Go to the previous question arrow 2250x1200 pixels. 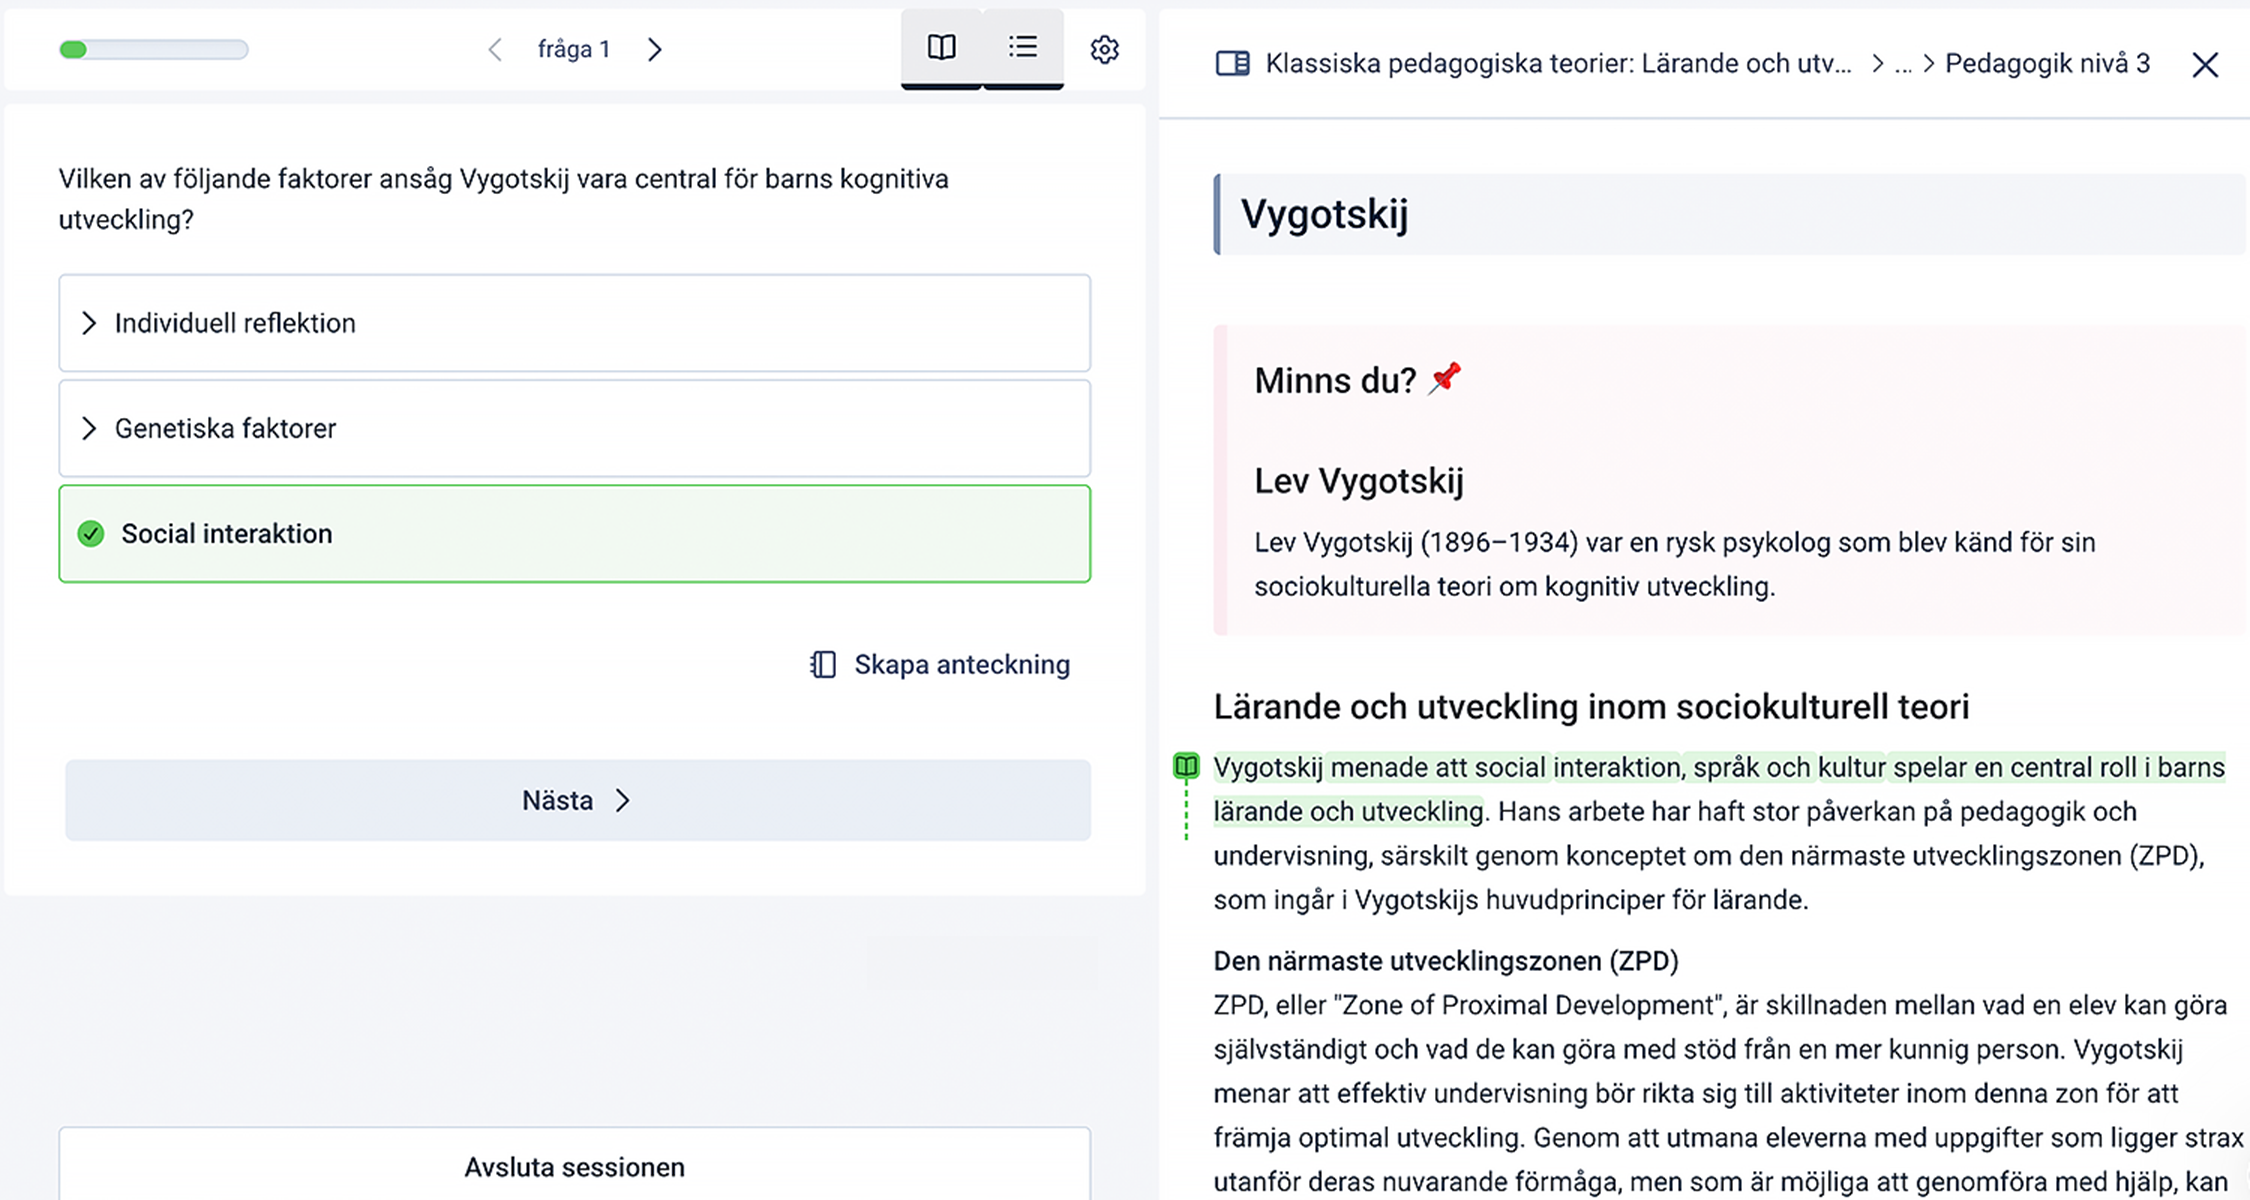494,49
